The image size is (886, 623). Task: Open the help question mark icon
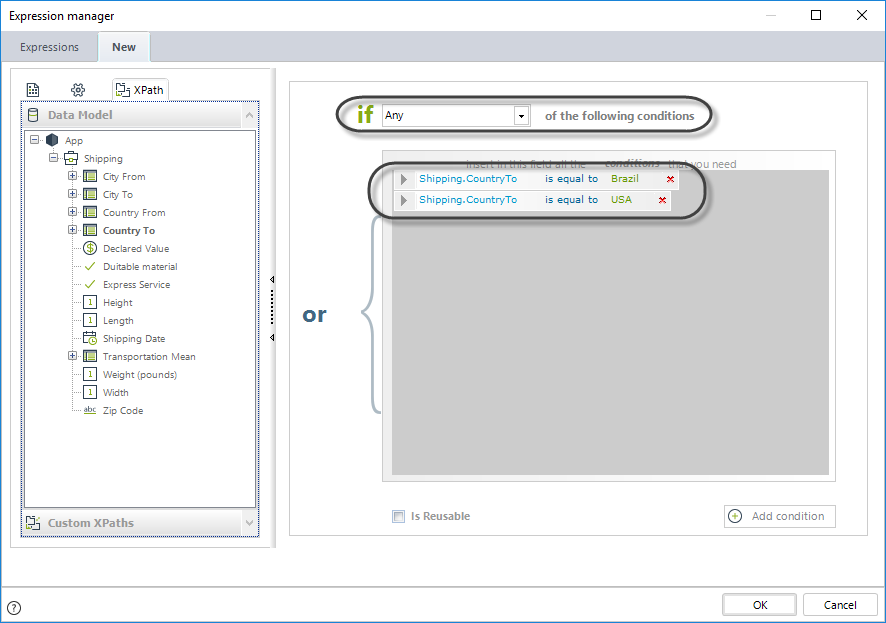(x=14, y=608)
